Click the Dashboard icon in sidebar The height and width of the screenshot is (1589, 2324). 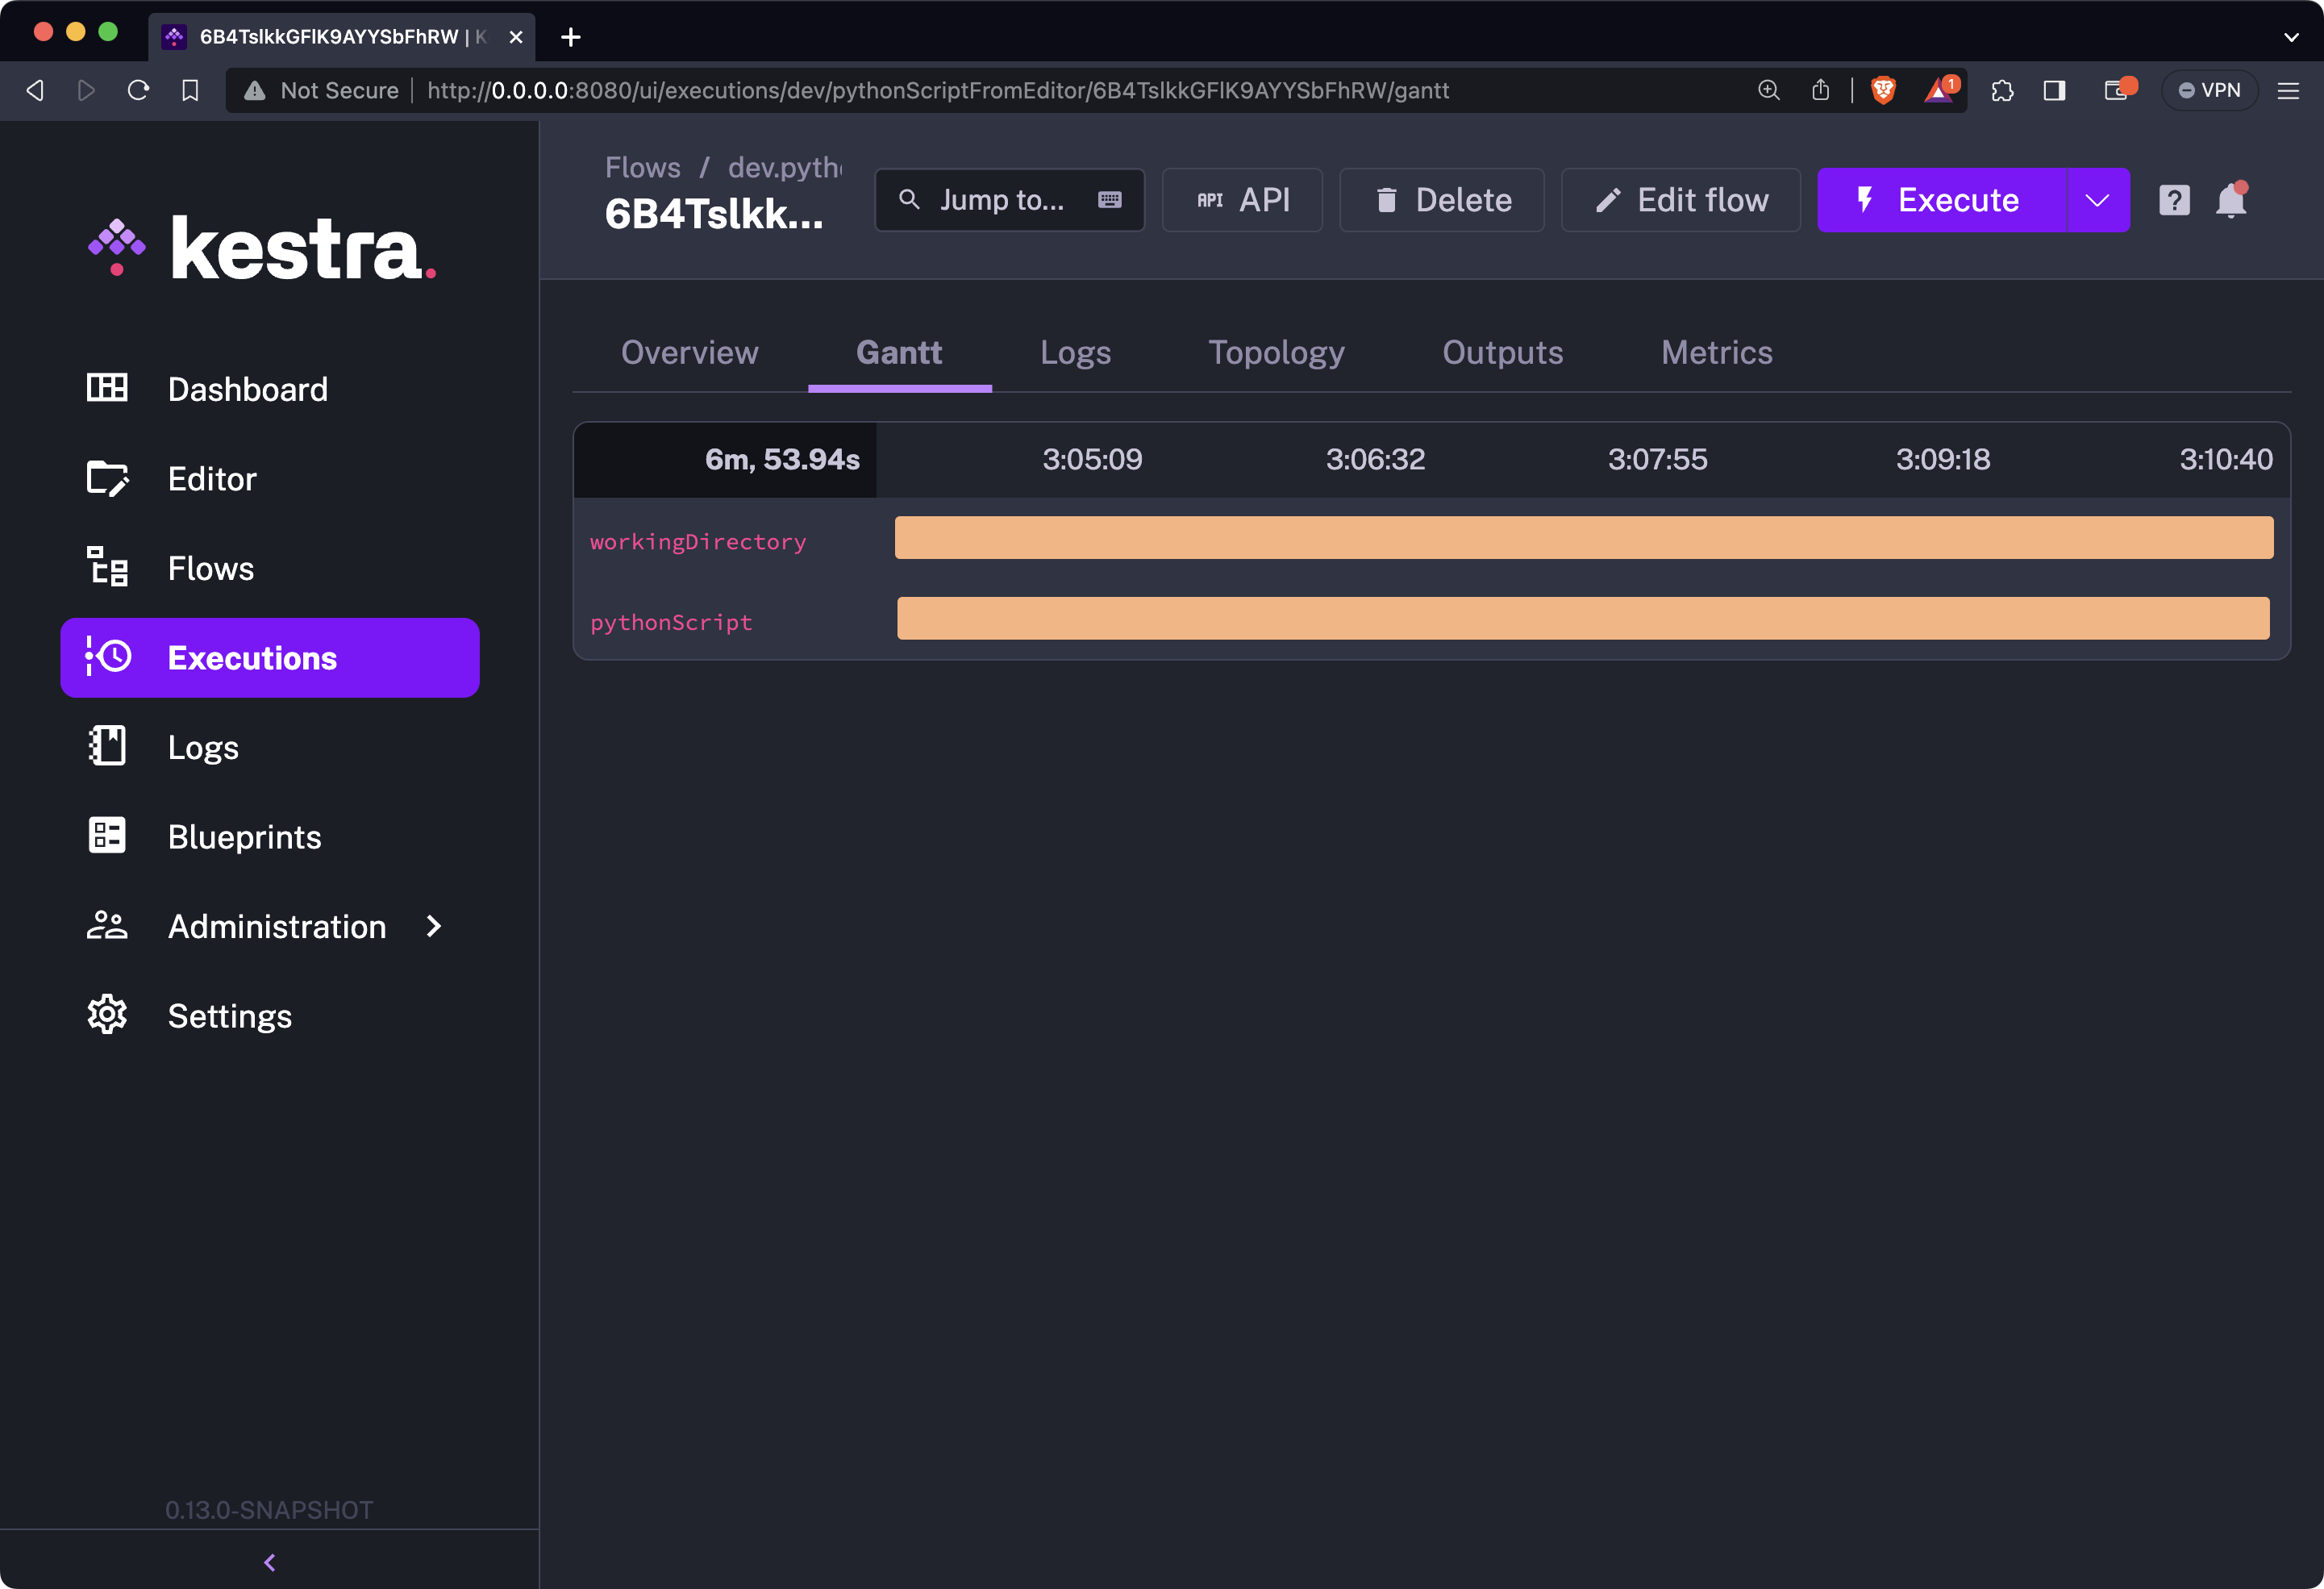tap(107, 388)
